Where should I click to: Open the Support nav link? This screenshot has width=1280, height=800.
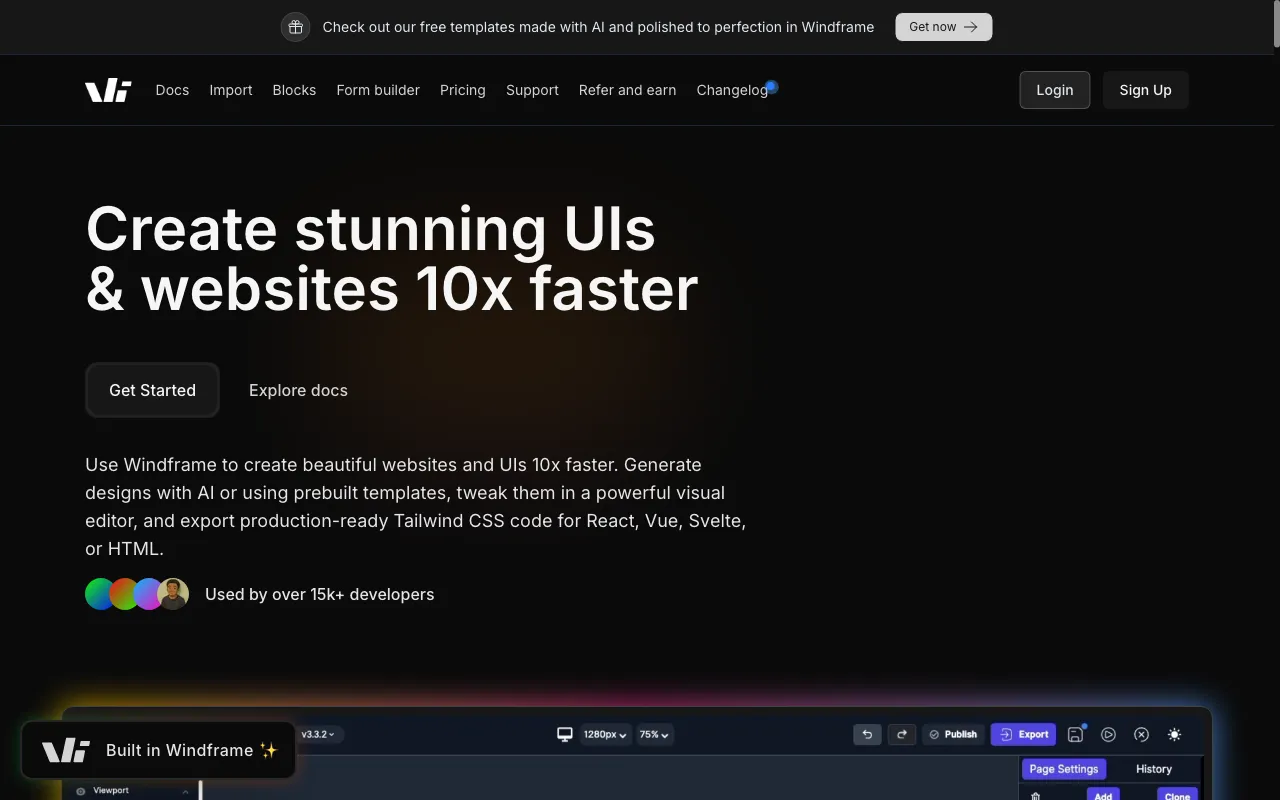(532, 90)
